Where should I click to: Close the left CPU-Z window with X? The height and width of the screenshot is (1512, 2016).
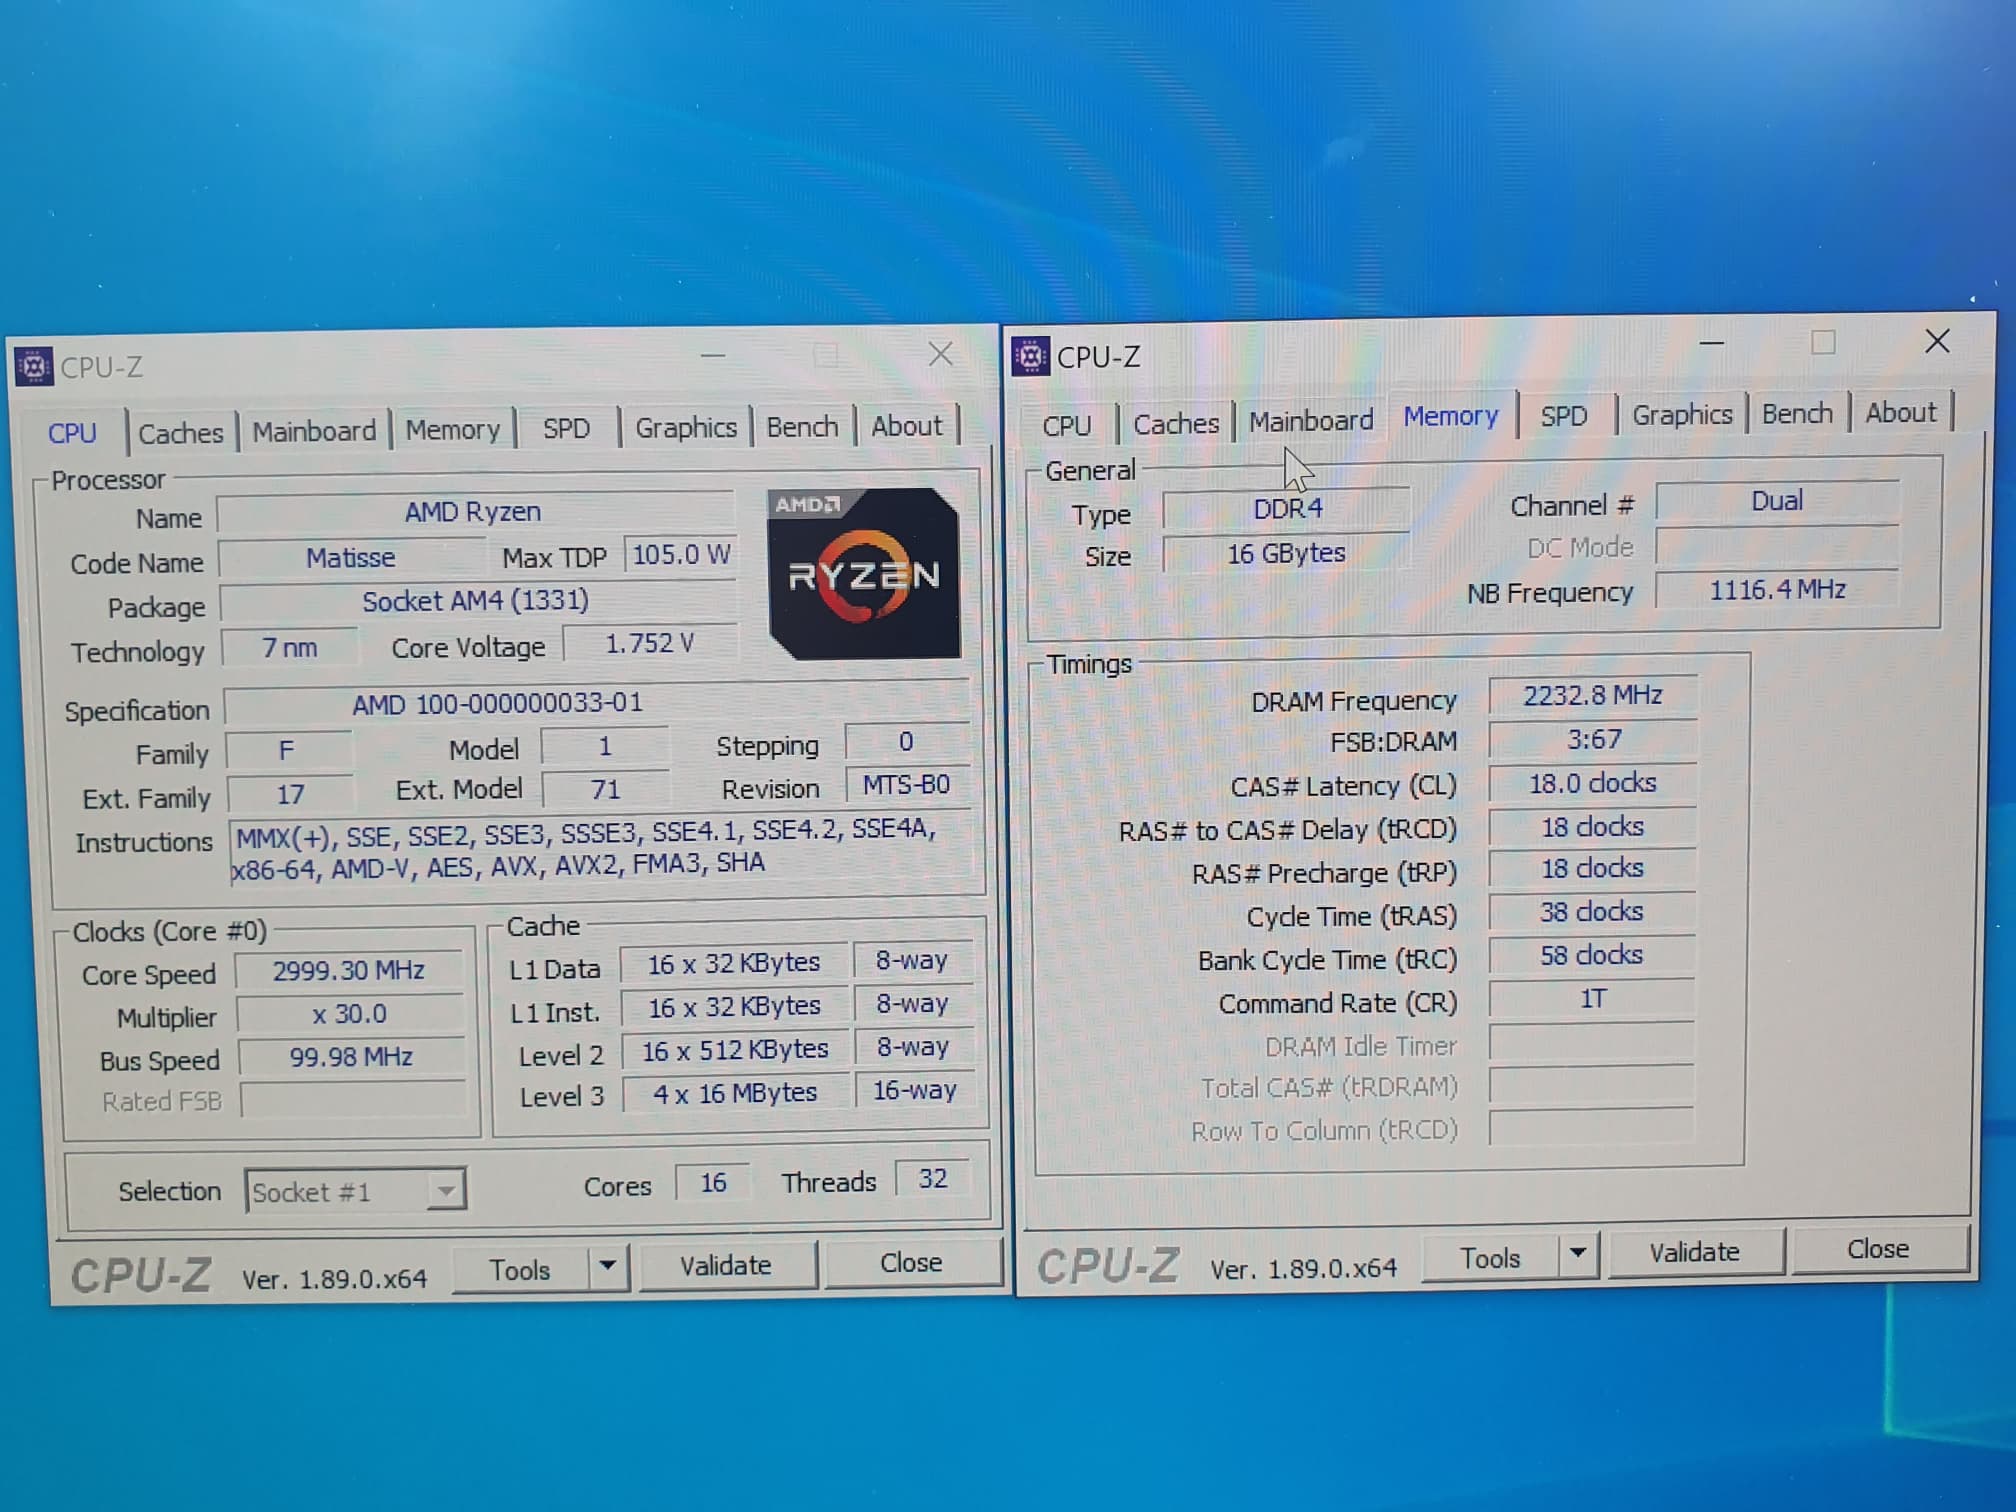click(x=940, y=354)
